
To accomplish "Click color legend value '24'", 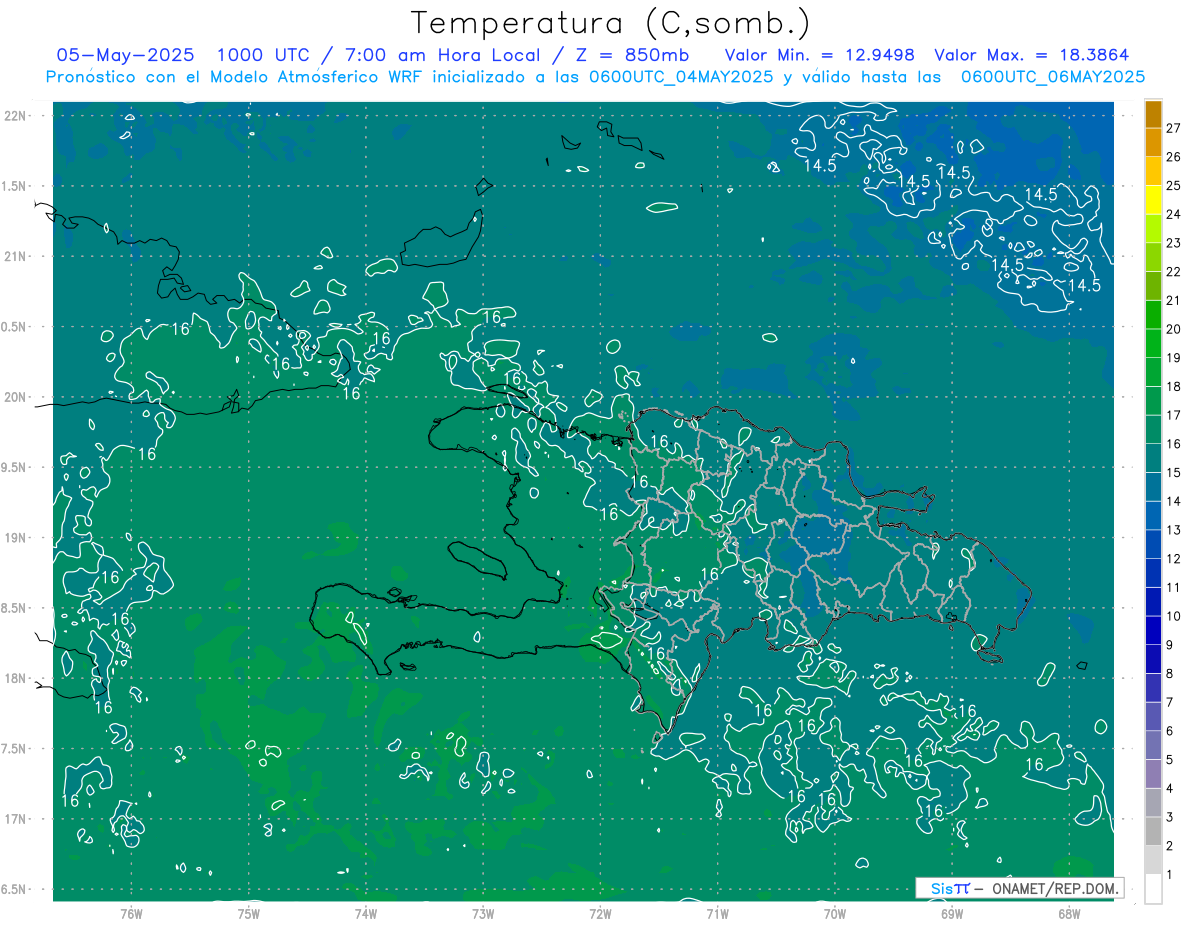I will tap(1174, 214).
